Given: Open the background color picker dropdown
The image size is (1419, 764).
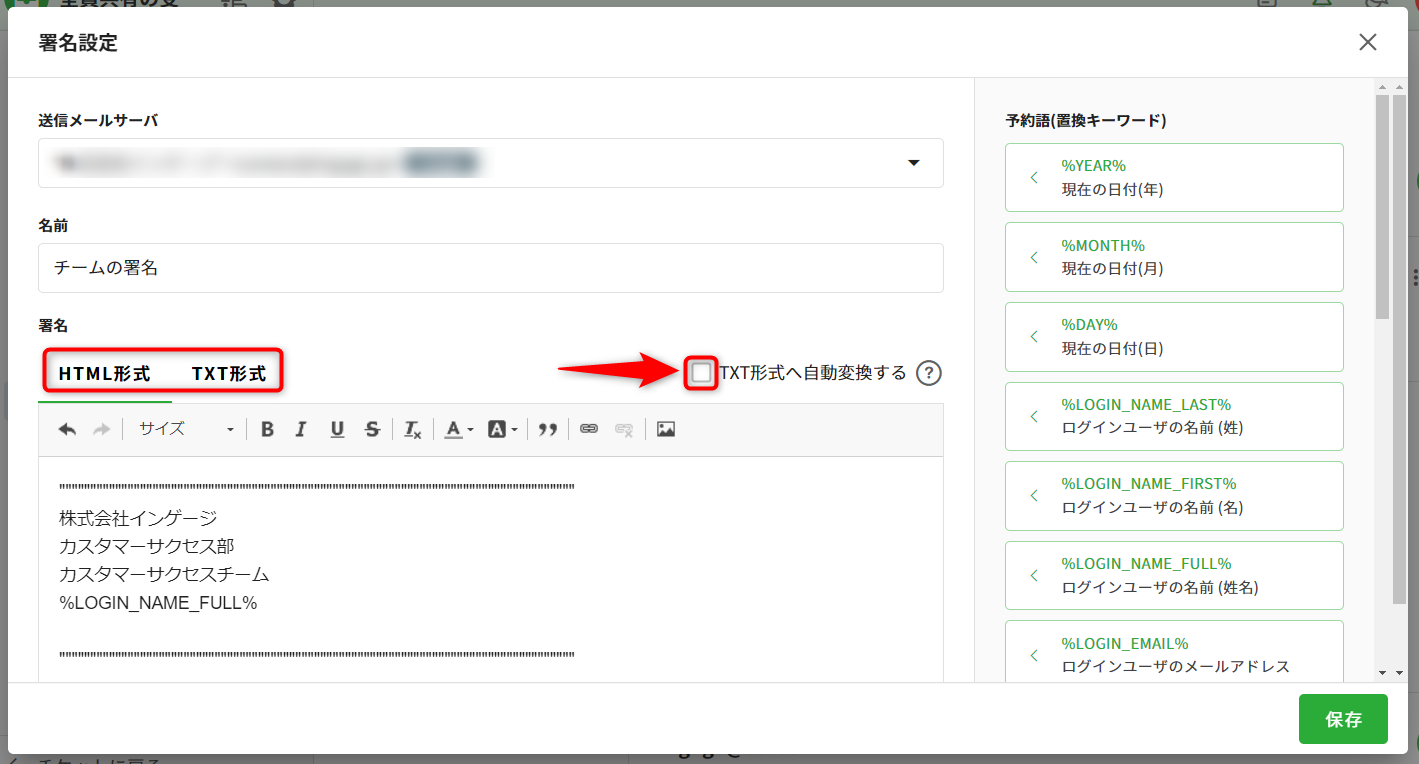Looking at the screenshot, I should point(502,429).
